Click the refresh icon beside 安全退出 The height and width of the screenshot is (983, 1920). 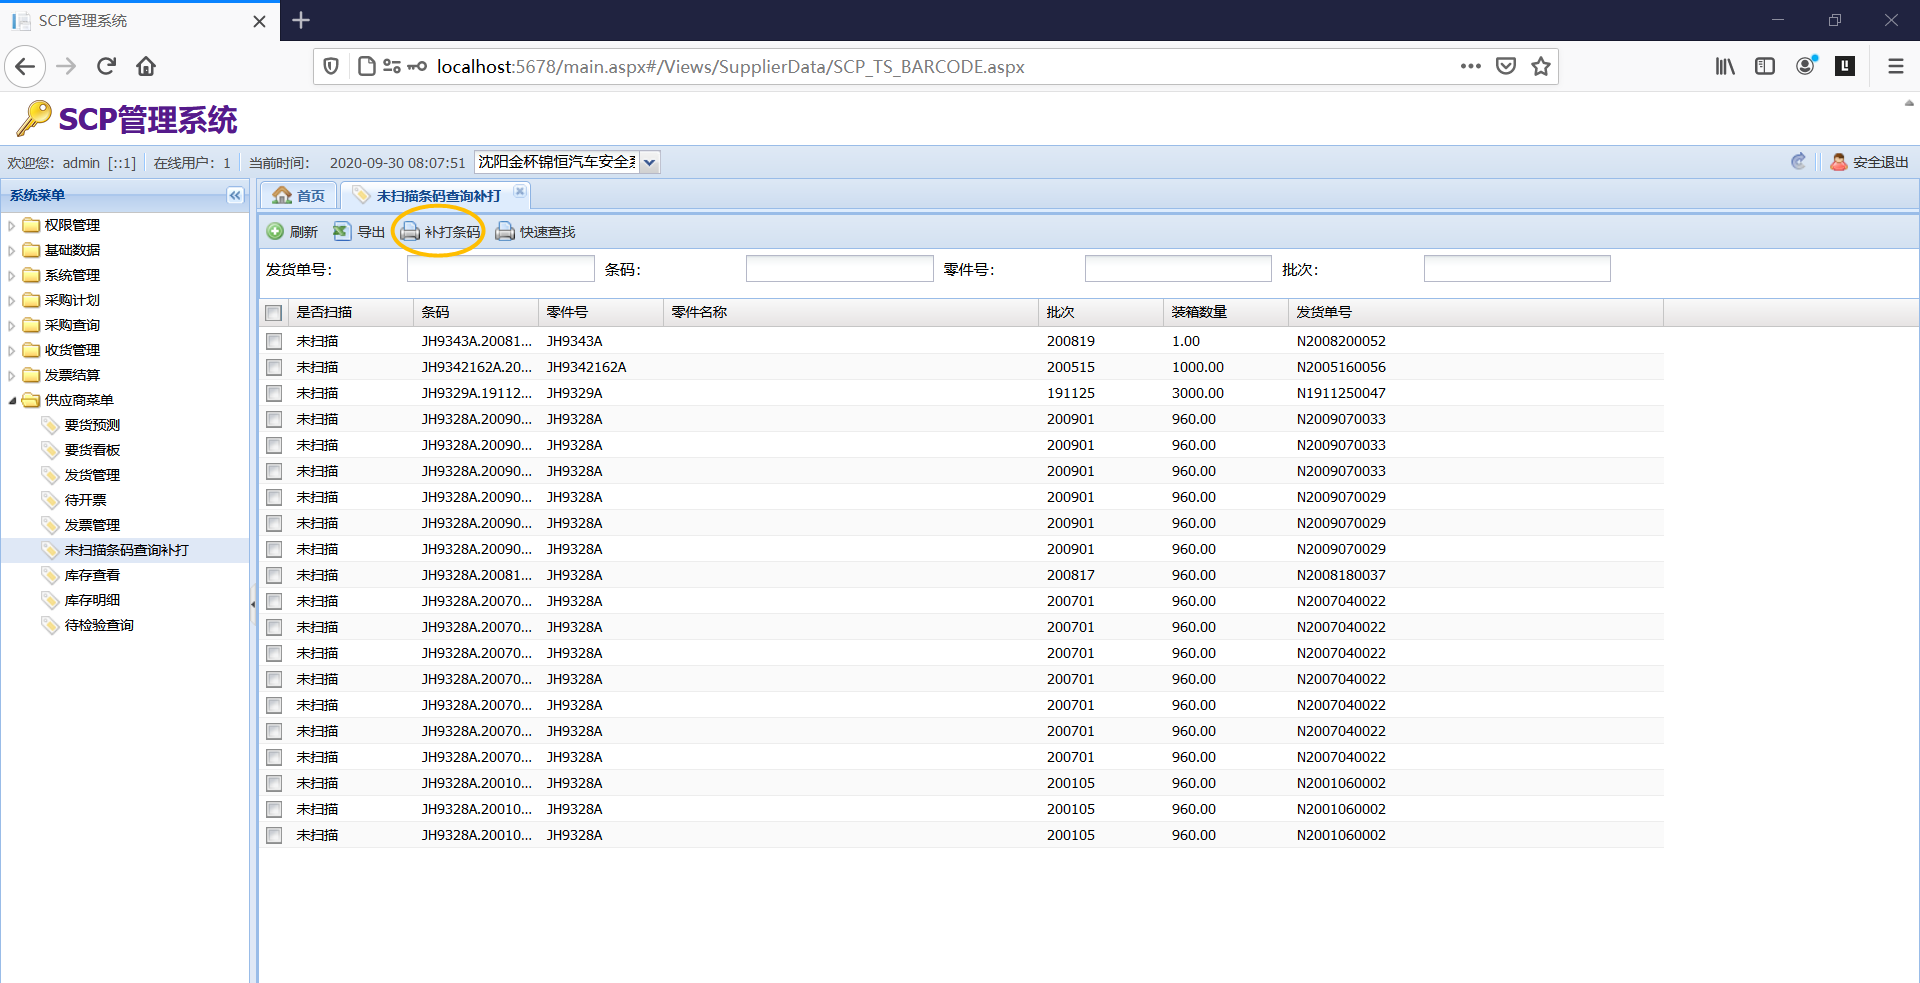pyautogui.click(x=1798, y=162)
